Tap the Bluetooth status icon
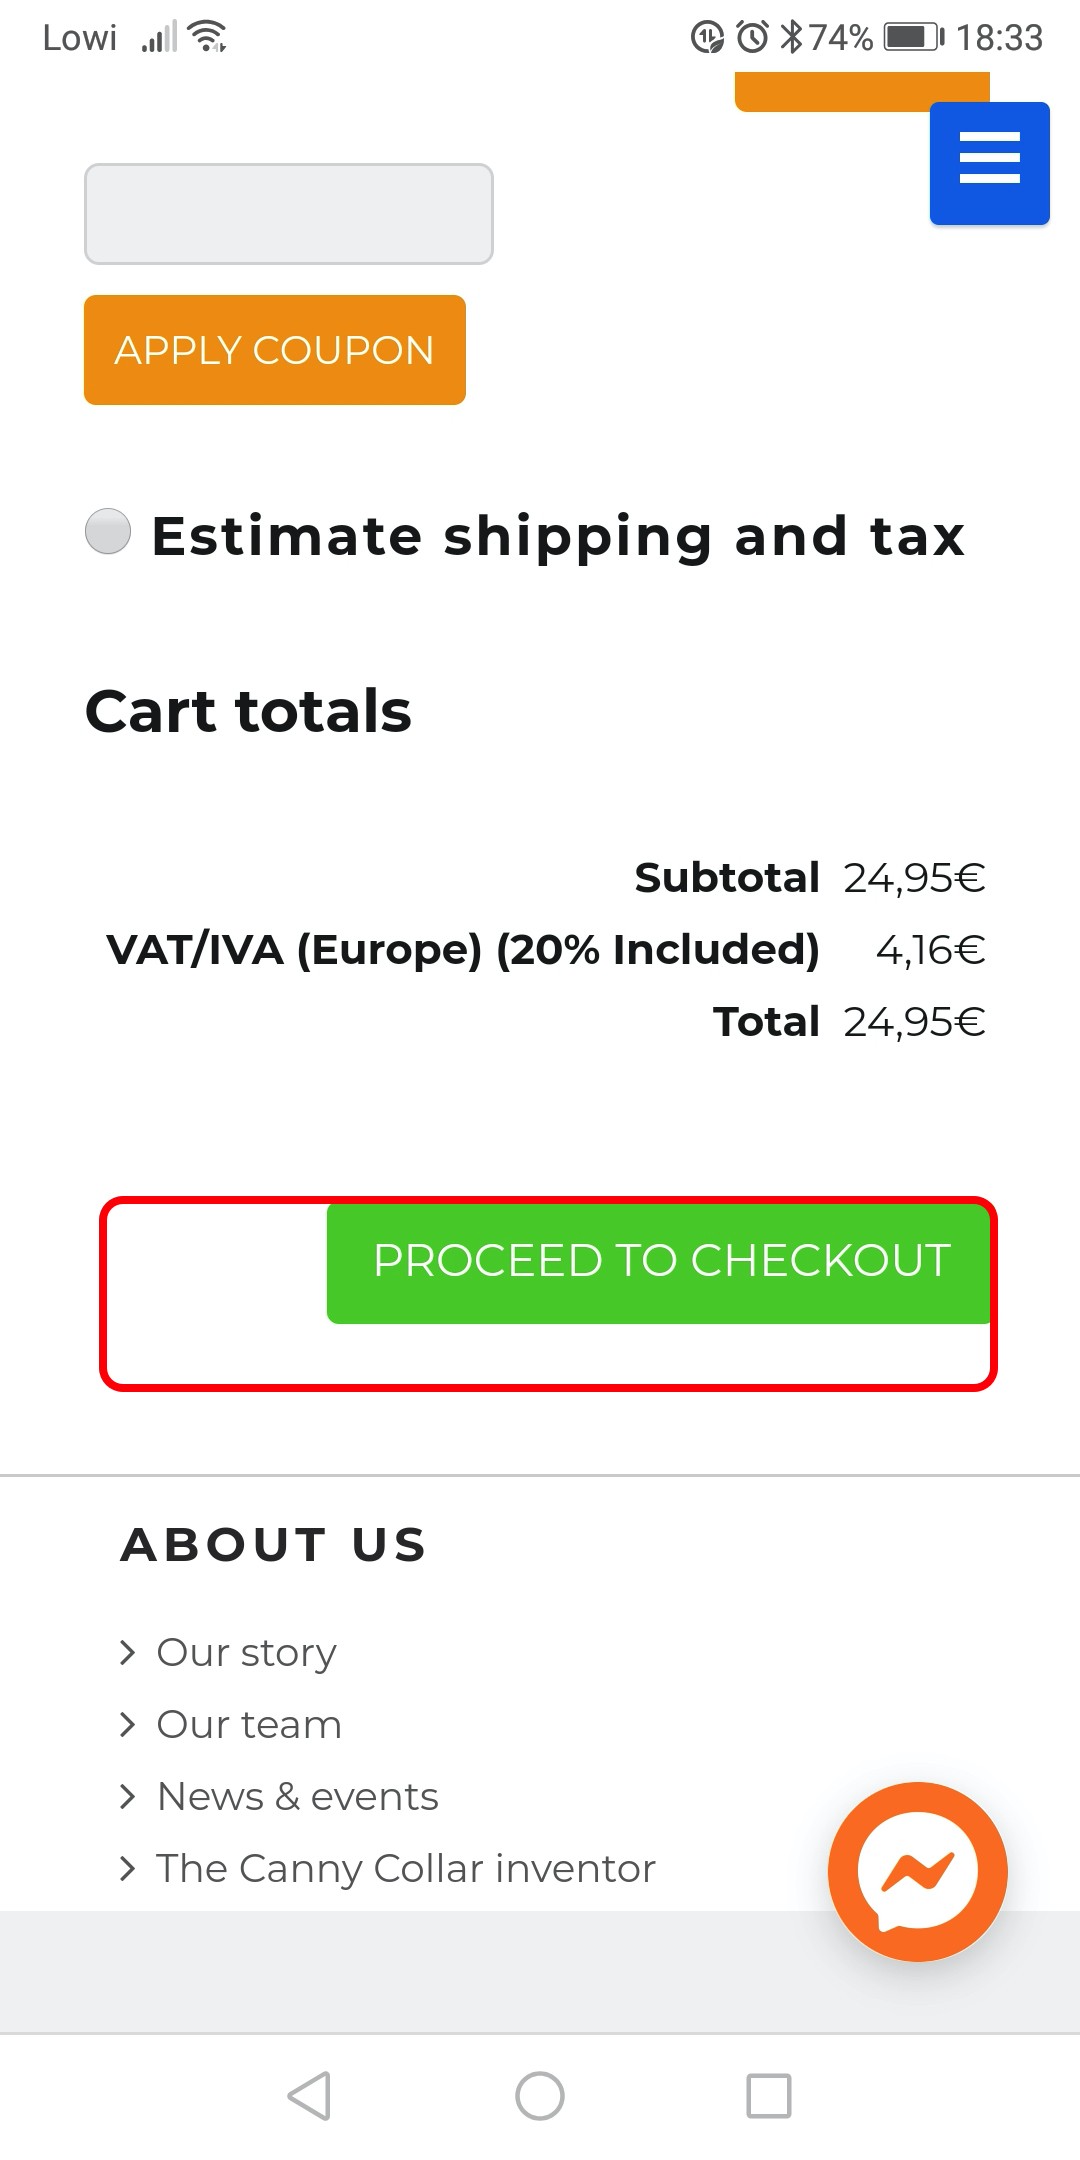 tap(791, 37)
